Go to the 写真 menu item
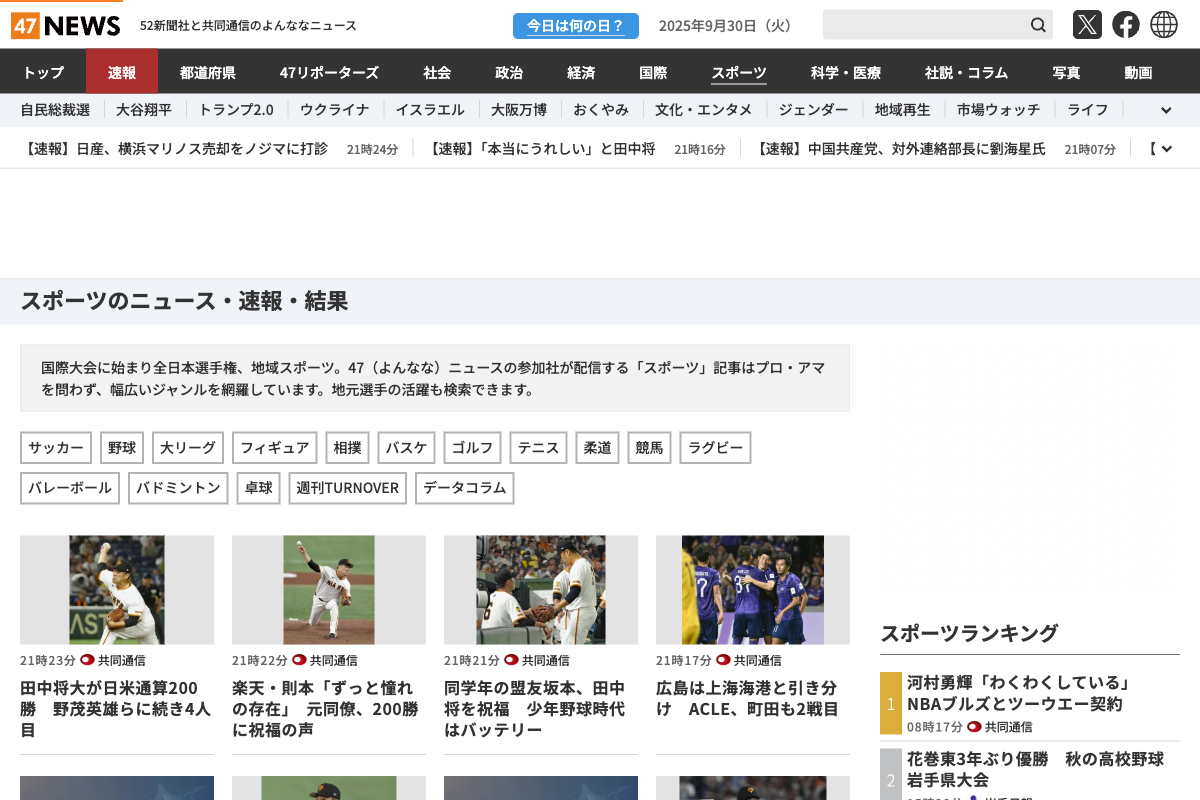 tap(1066, 72)
